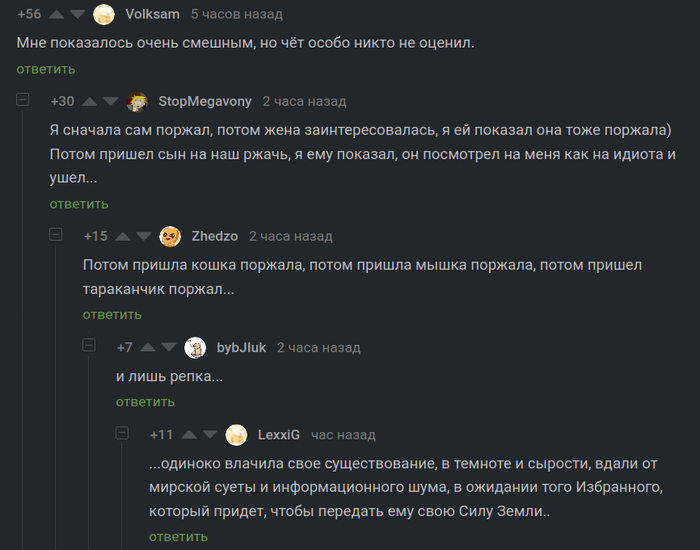
Task: Collapse LexxiG's comment thread
Action: pyautogui.click(x=122, y=433)
